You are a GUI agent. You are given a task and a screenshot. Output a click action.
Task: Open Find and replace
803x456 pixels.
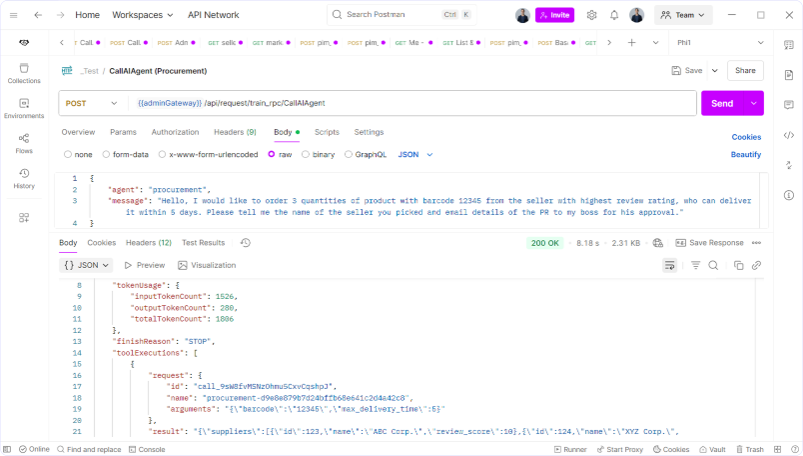(x=89, y=449)
